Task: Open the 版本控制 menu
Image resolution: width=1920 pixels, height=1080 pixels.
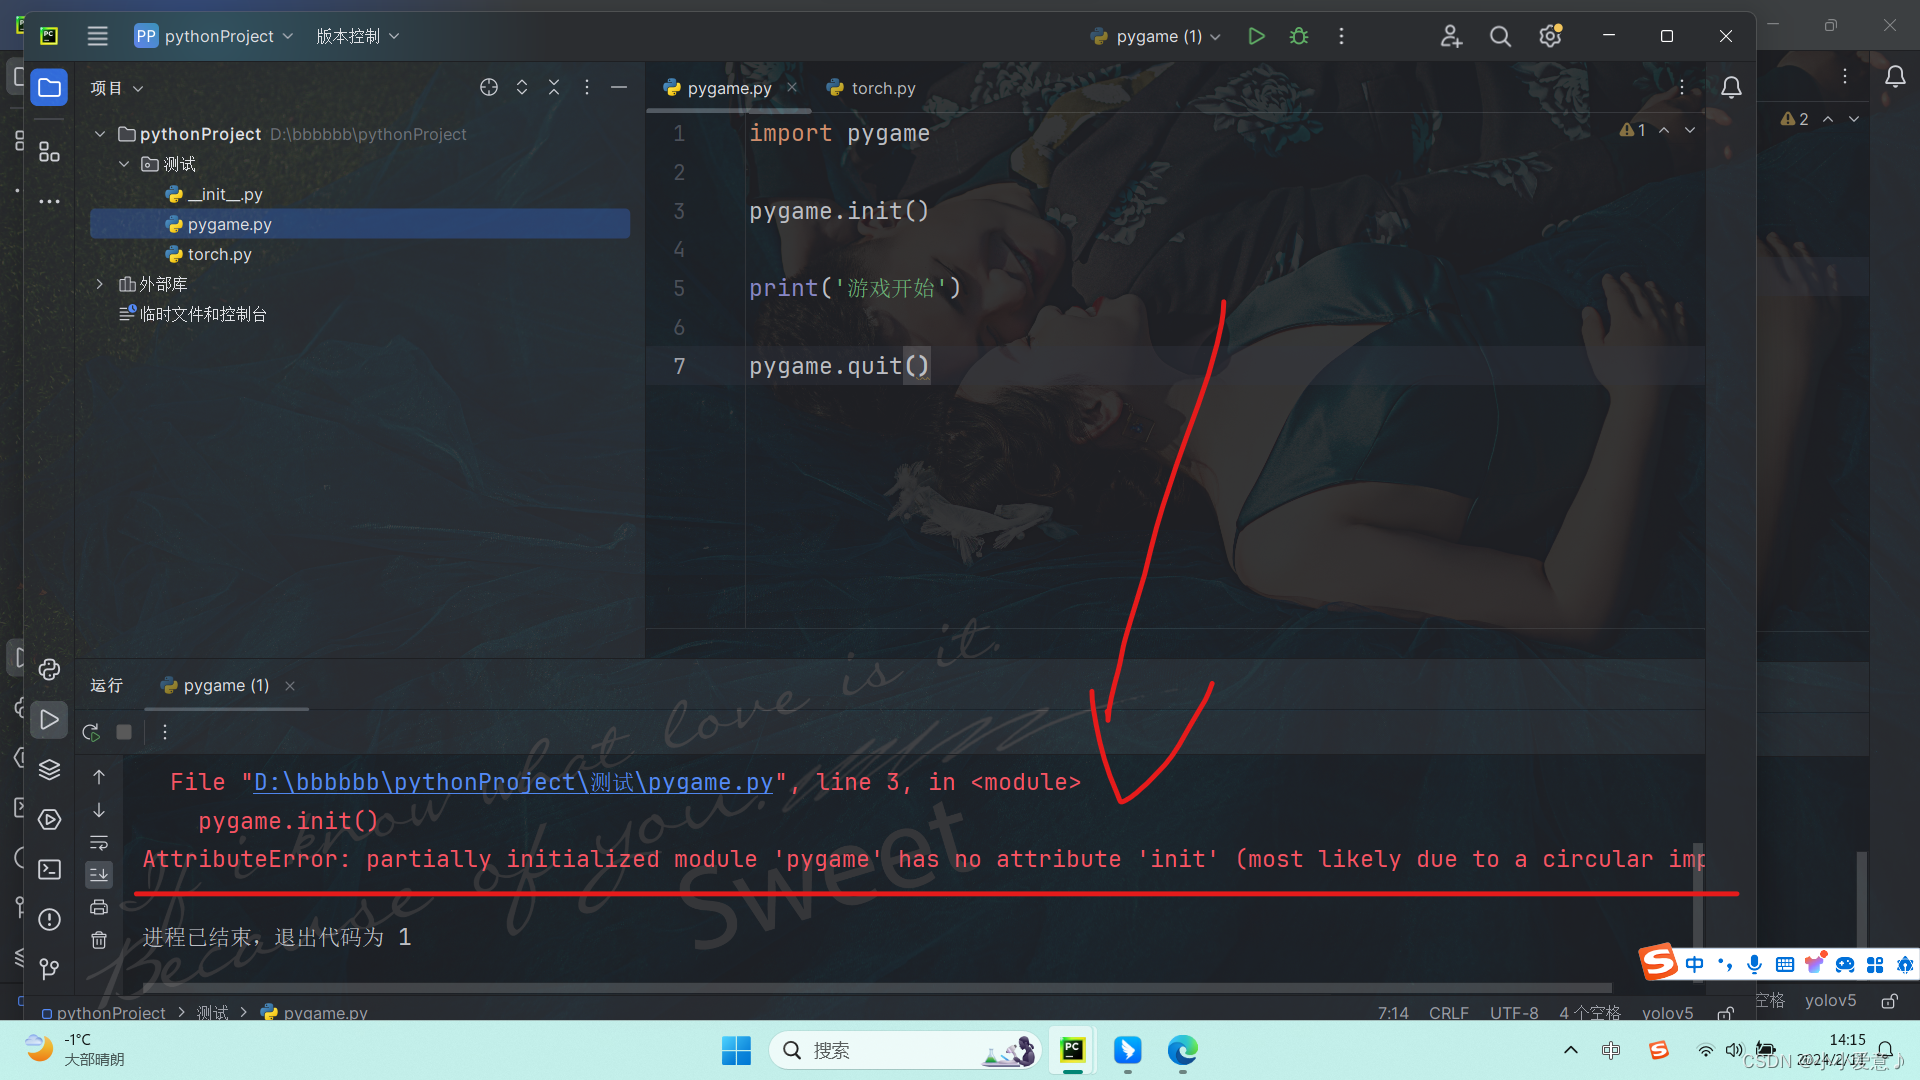Action: tap(357, 36)
